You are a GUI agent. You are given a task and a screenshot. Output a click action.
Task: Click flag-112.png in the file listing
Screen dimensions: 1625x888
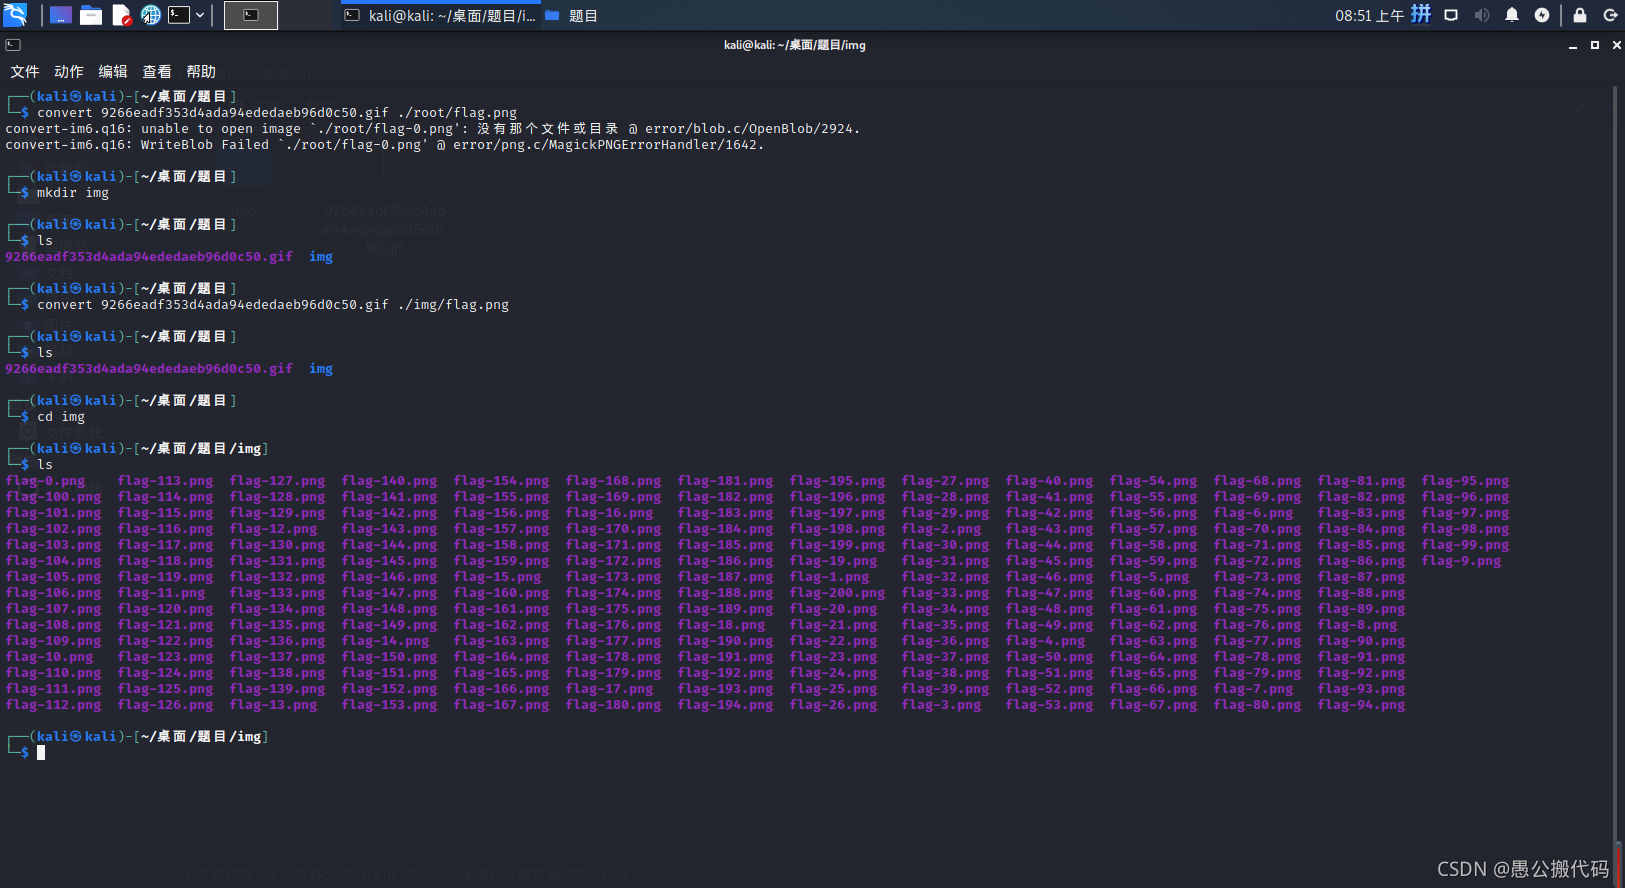[x=53, y=705]
